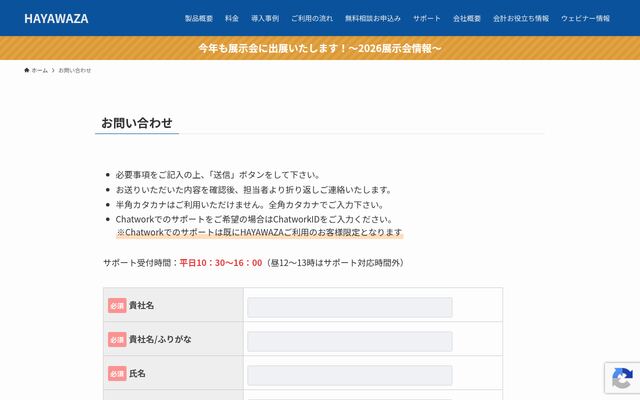Click the HAYAWAZA logo
Viewport: 640px width, 400px height.
[x=56, y=18]
